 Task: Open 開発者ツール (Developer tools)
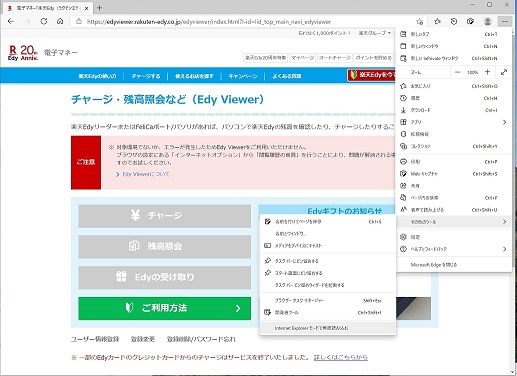coord(328,312)
